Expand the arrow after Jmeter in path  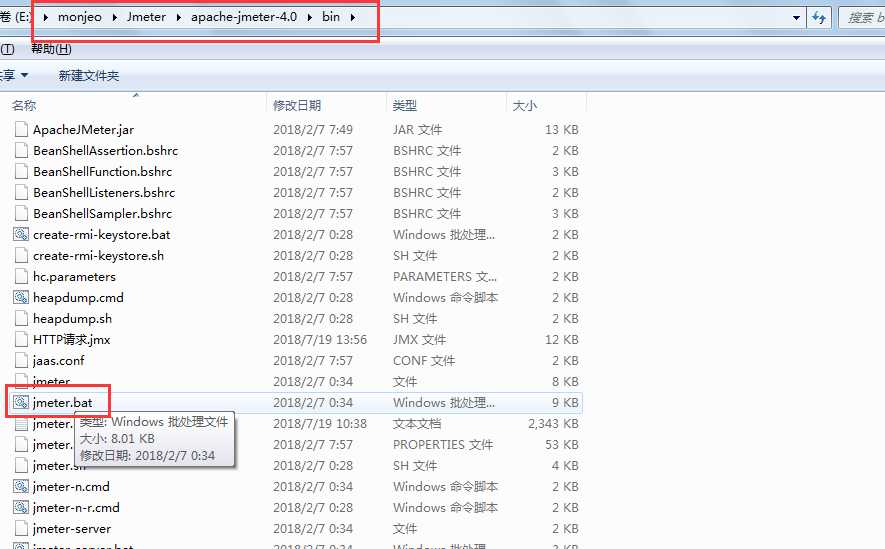coord(178,17)
